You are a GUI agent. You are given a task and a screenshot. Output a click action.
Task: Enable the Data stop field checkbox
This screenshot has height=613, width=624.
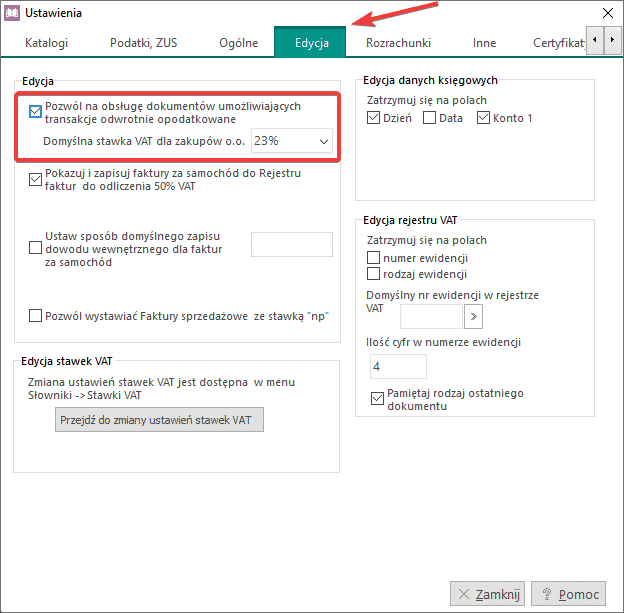(430, 119)
